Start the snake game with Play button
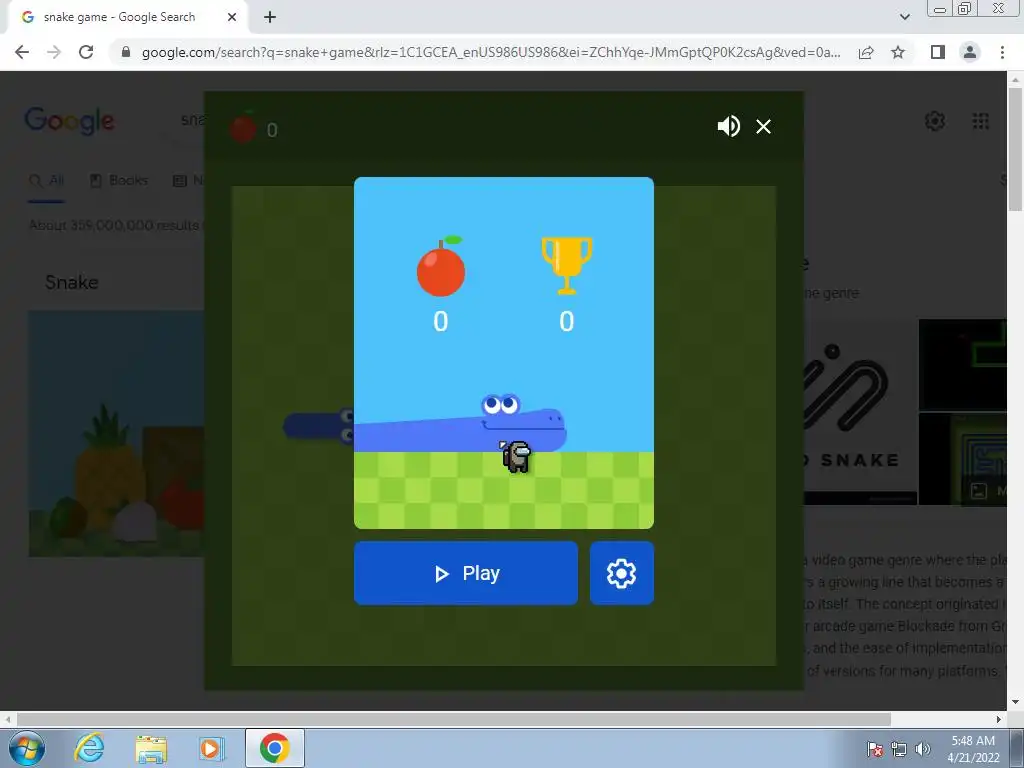 pyautogui.click(x=466, y=573)
